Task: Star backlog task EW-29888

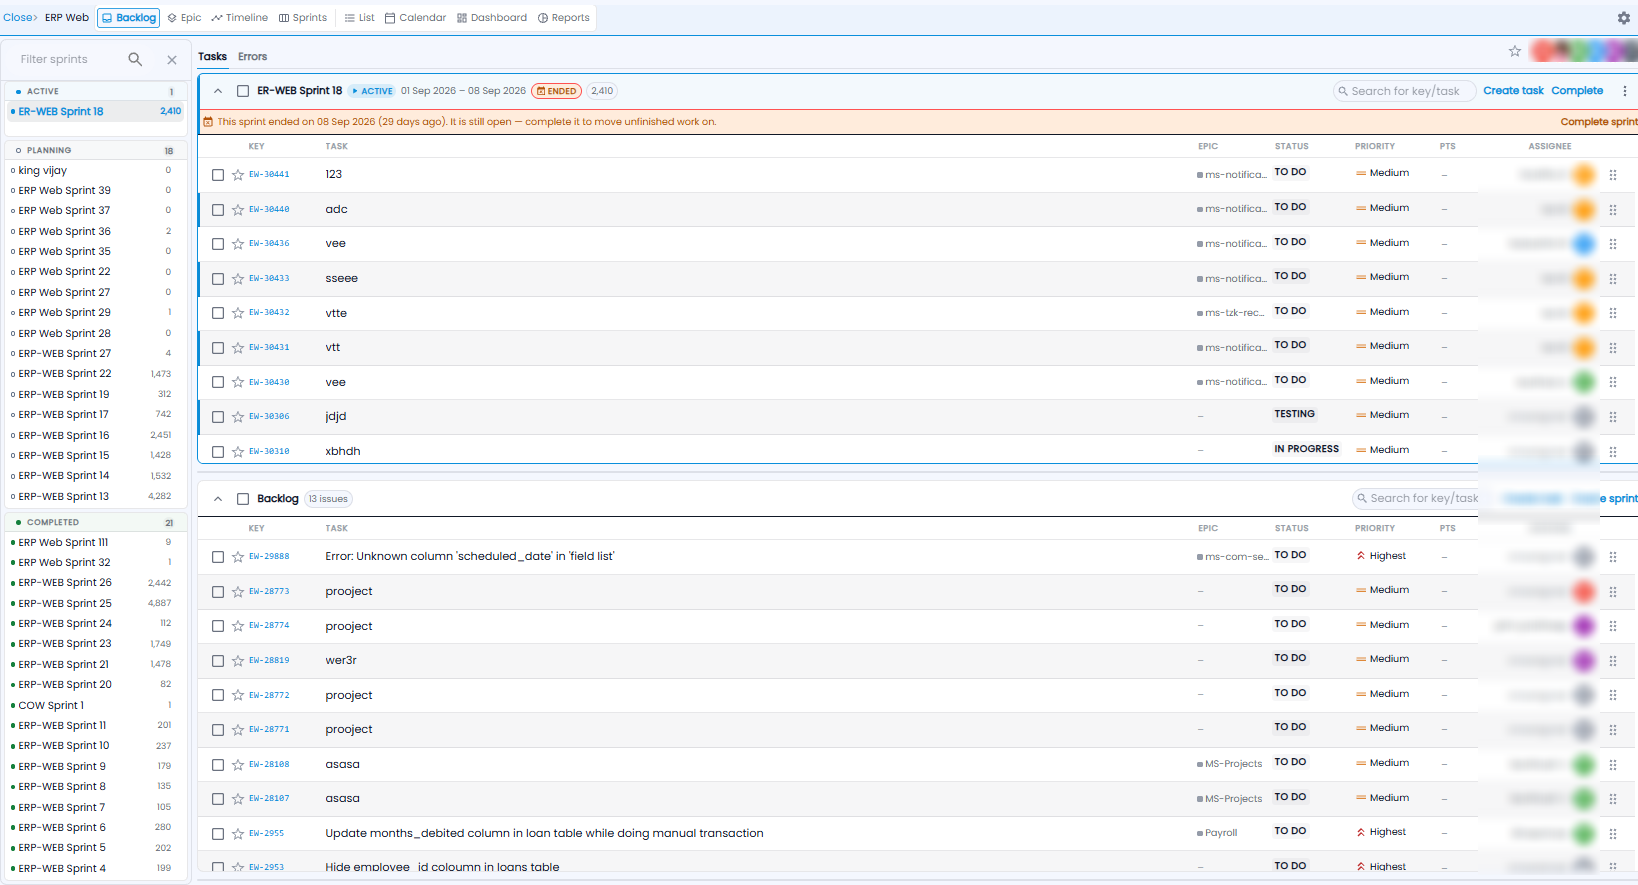Action: coord(238,557)
